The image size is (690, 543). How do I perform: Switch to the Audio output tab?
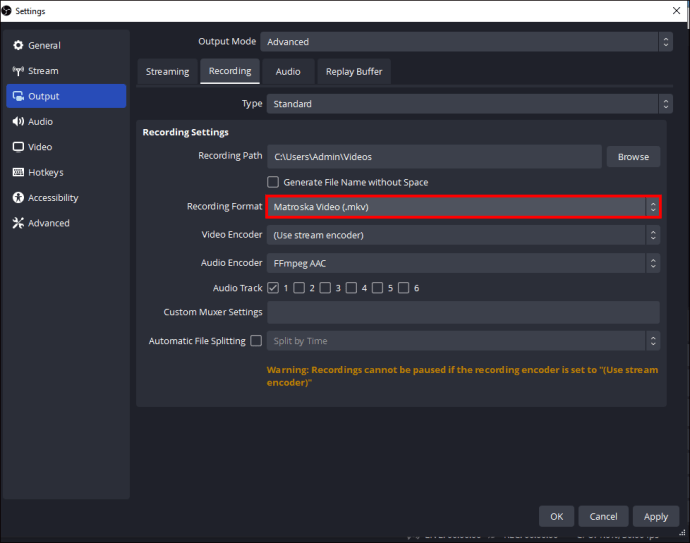coord(288,71)
